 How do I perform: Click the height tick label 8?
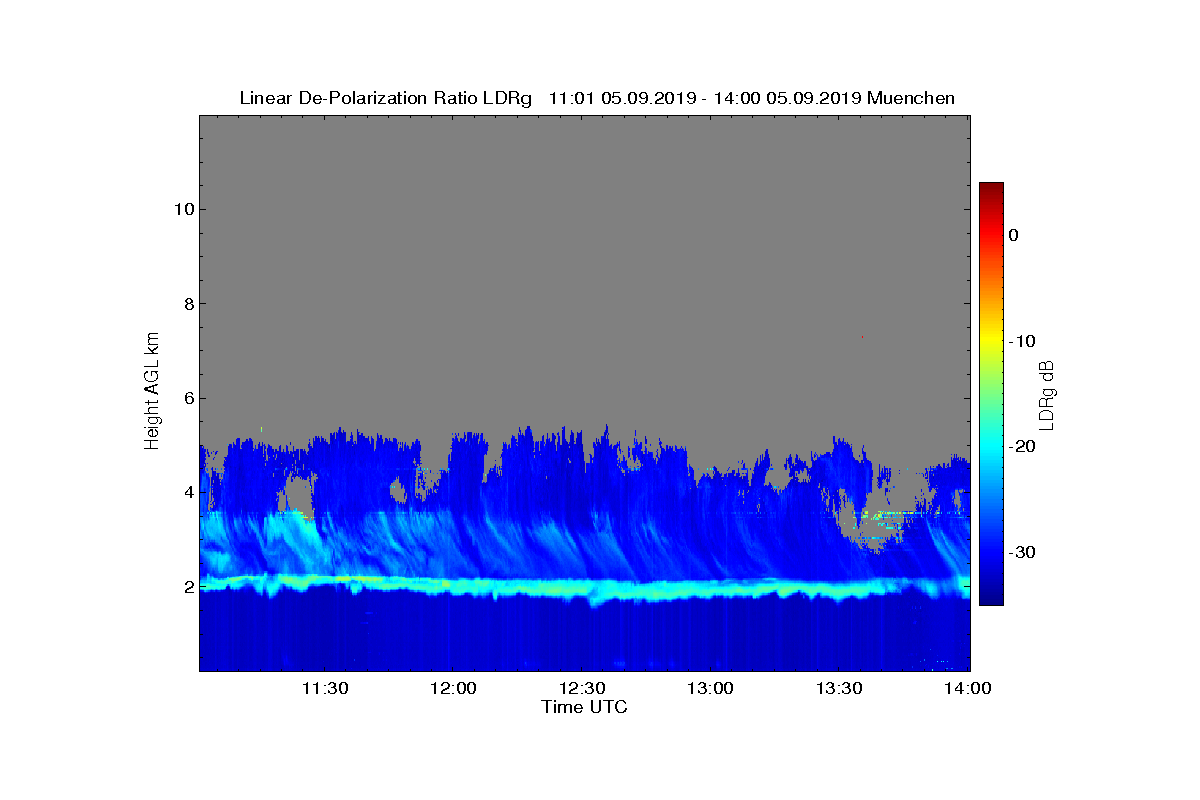(187, 304)
